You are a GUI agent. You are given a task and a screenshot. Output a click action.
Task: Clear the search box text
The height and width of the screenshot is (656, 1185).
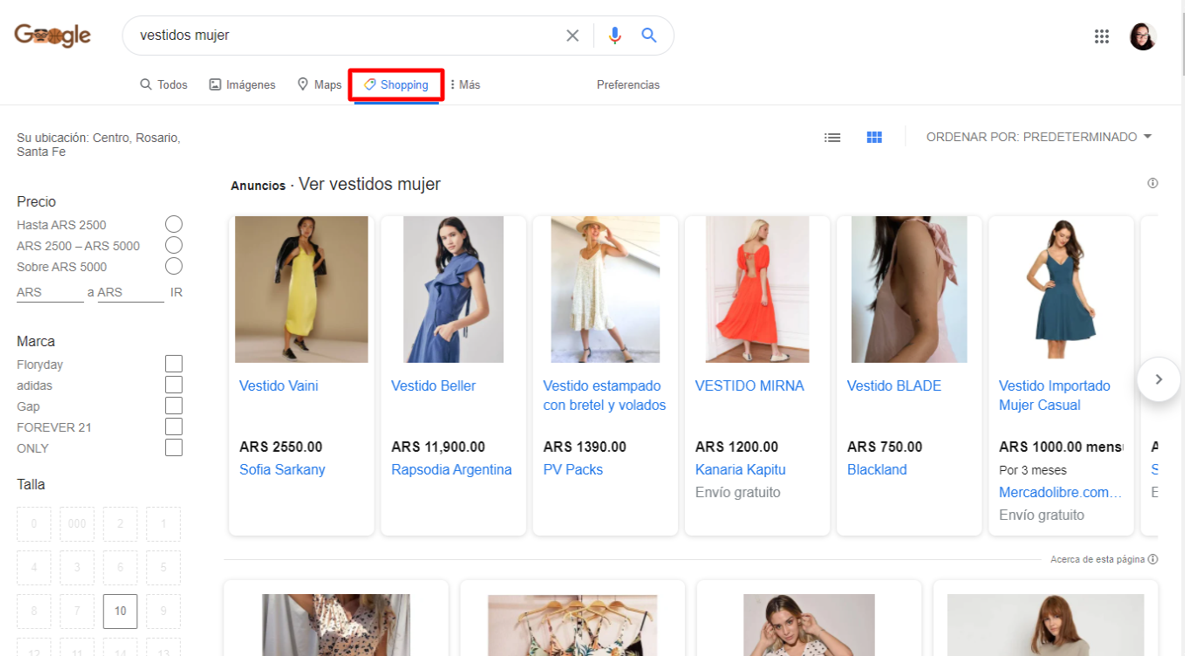tap(572, 36)
